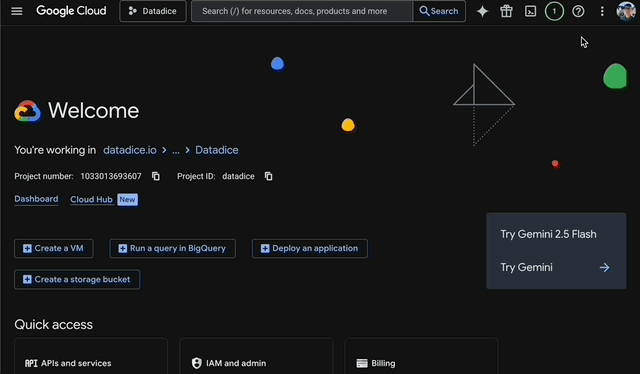Image resolution: width=640 pixels, height=374 pixels.
Task: Open the main navigation hamburger menu
Action: [17, 11]
